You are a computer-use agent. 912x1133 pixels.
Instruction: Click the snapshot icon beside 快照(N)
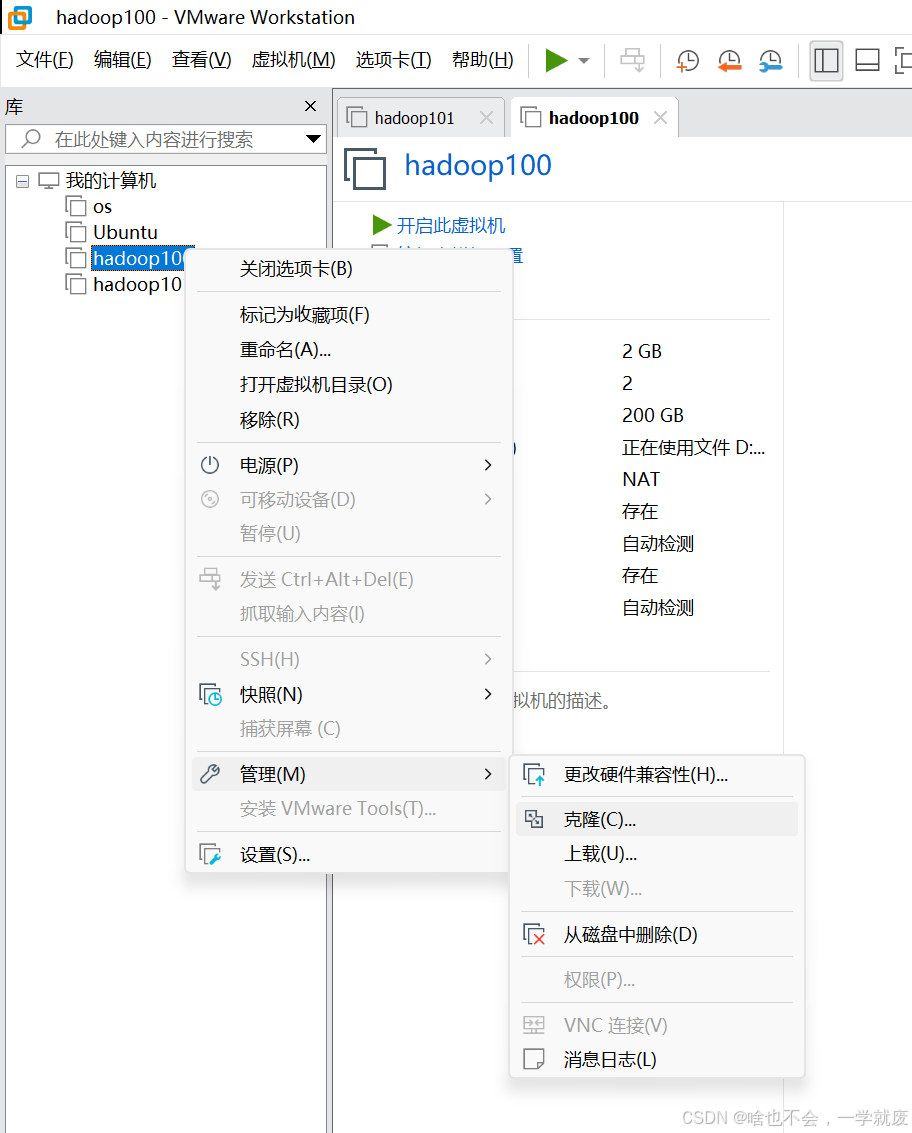click(x=210, y=694)
